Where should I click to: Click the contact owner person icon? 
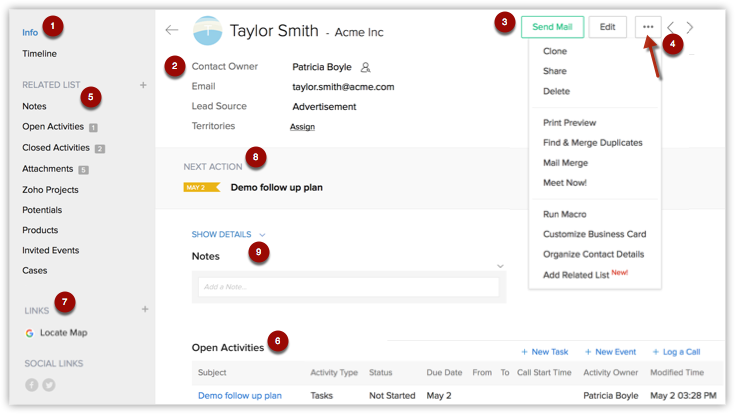click(x=365, y=67)
